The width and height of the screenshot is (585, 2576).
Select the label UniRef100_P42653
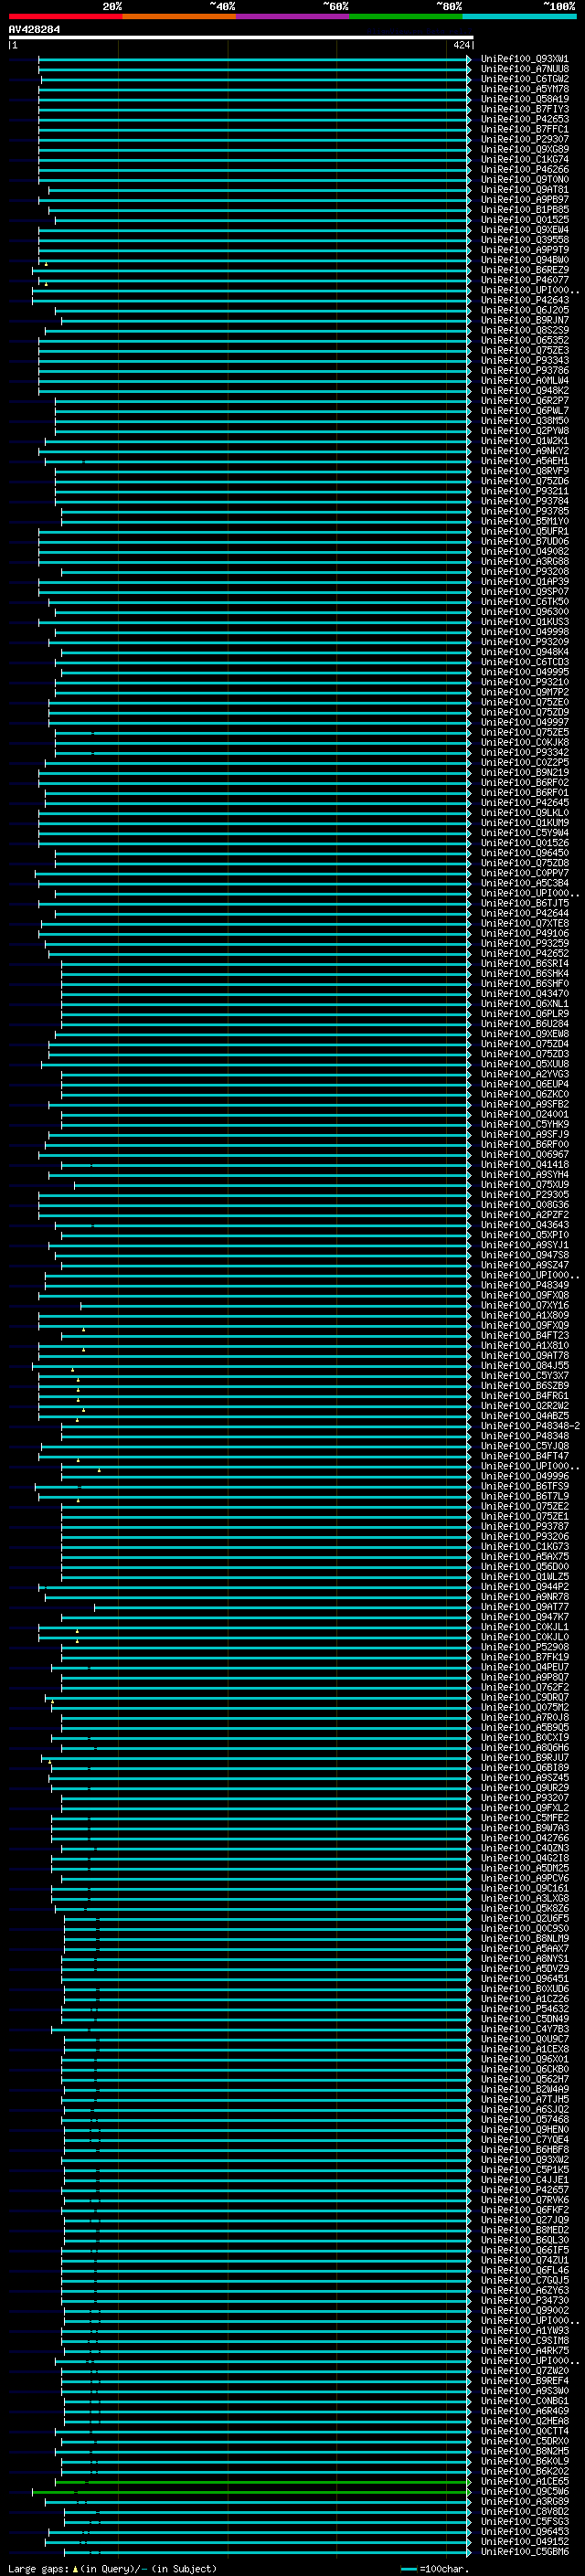click(525, 119)
